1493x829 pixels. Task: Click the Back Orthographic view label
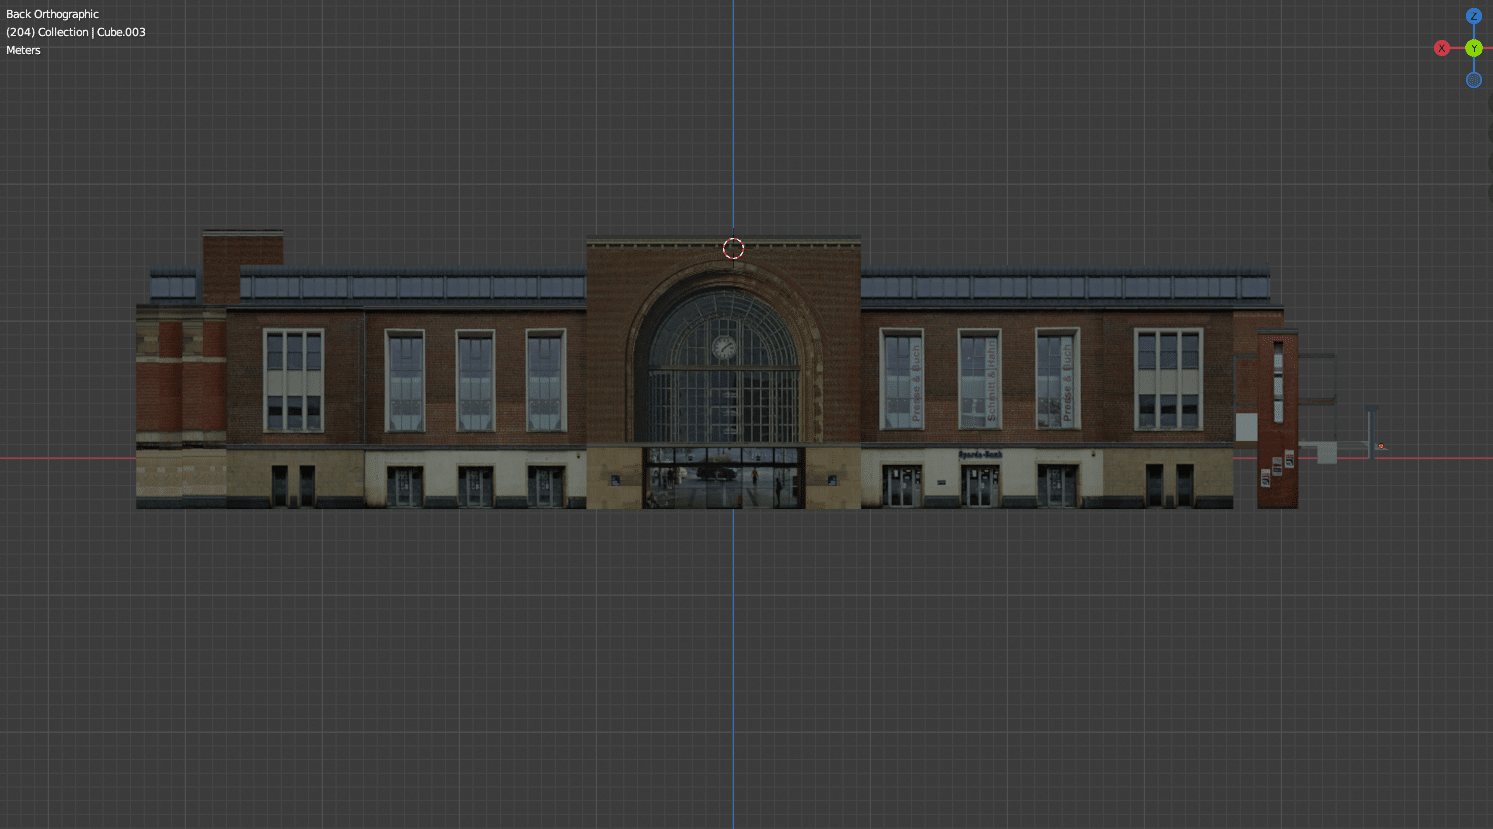tap(53, 14)
